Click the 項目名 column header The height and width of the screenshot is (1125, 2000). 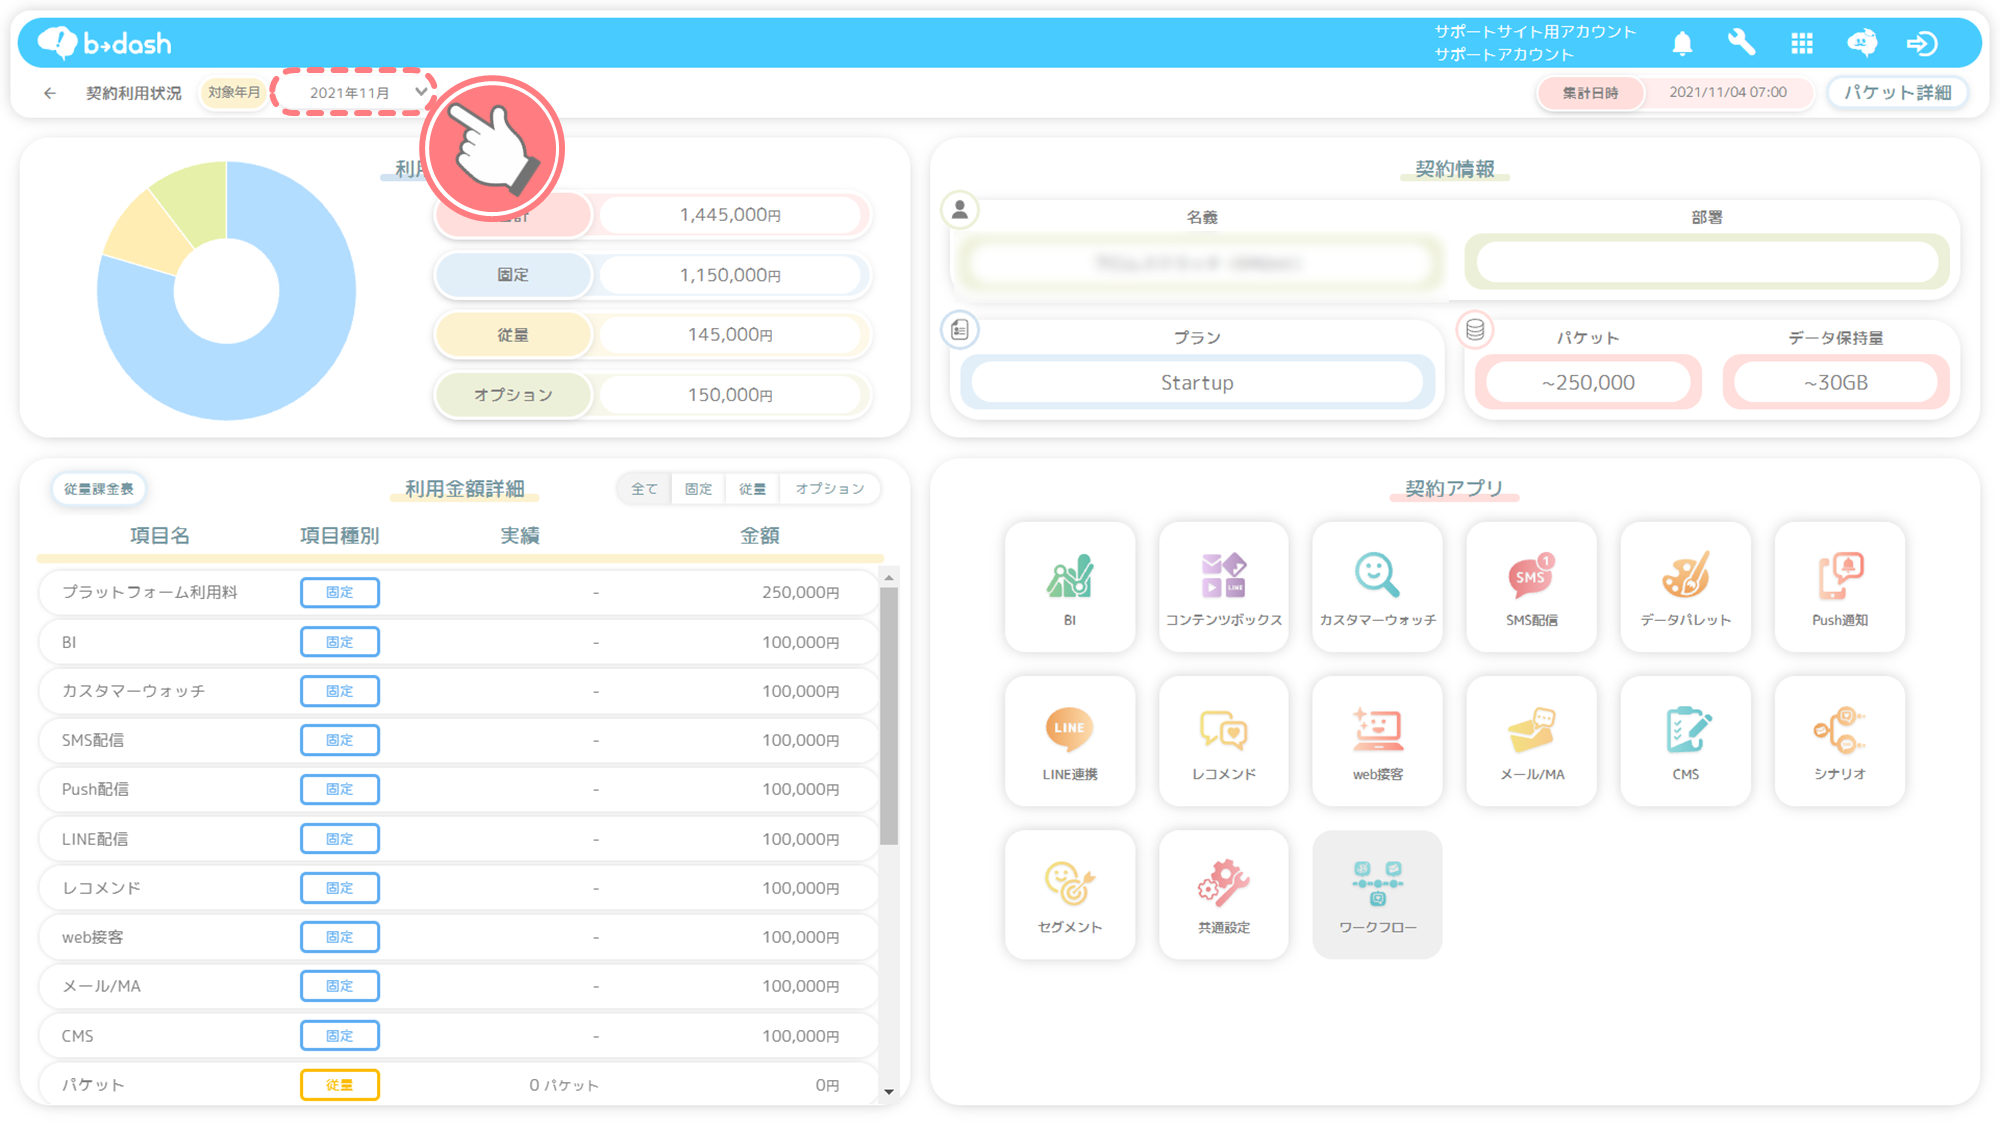click(159, 535)
